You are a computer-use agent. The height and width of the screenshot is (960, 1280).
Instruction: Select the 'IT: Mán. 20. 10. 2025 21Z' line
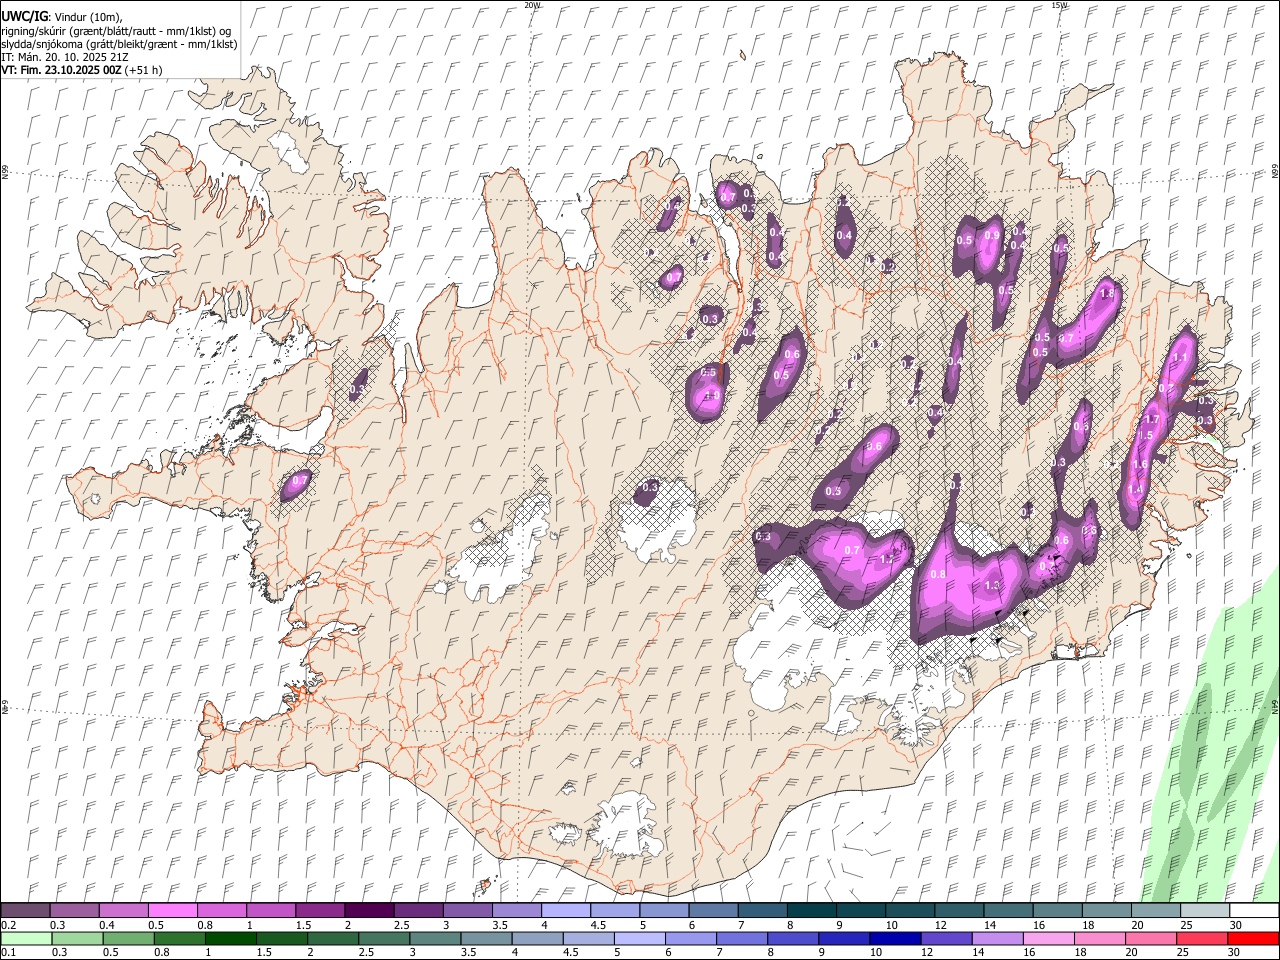64,57
